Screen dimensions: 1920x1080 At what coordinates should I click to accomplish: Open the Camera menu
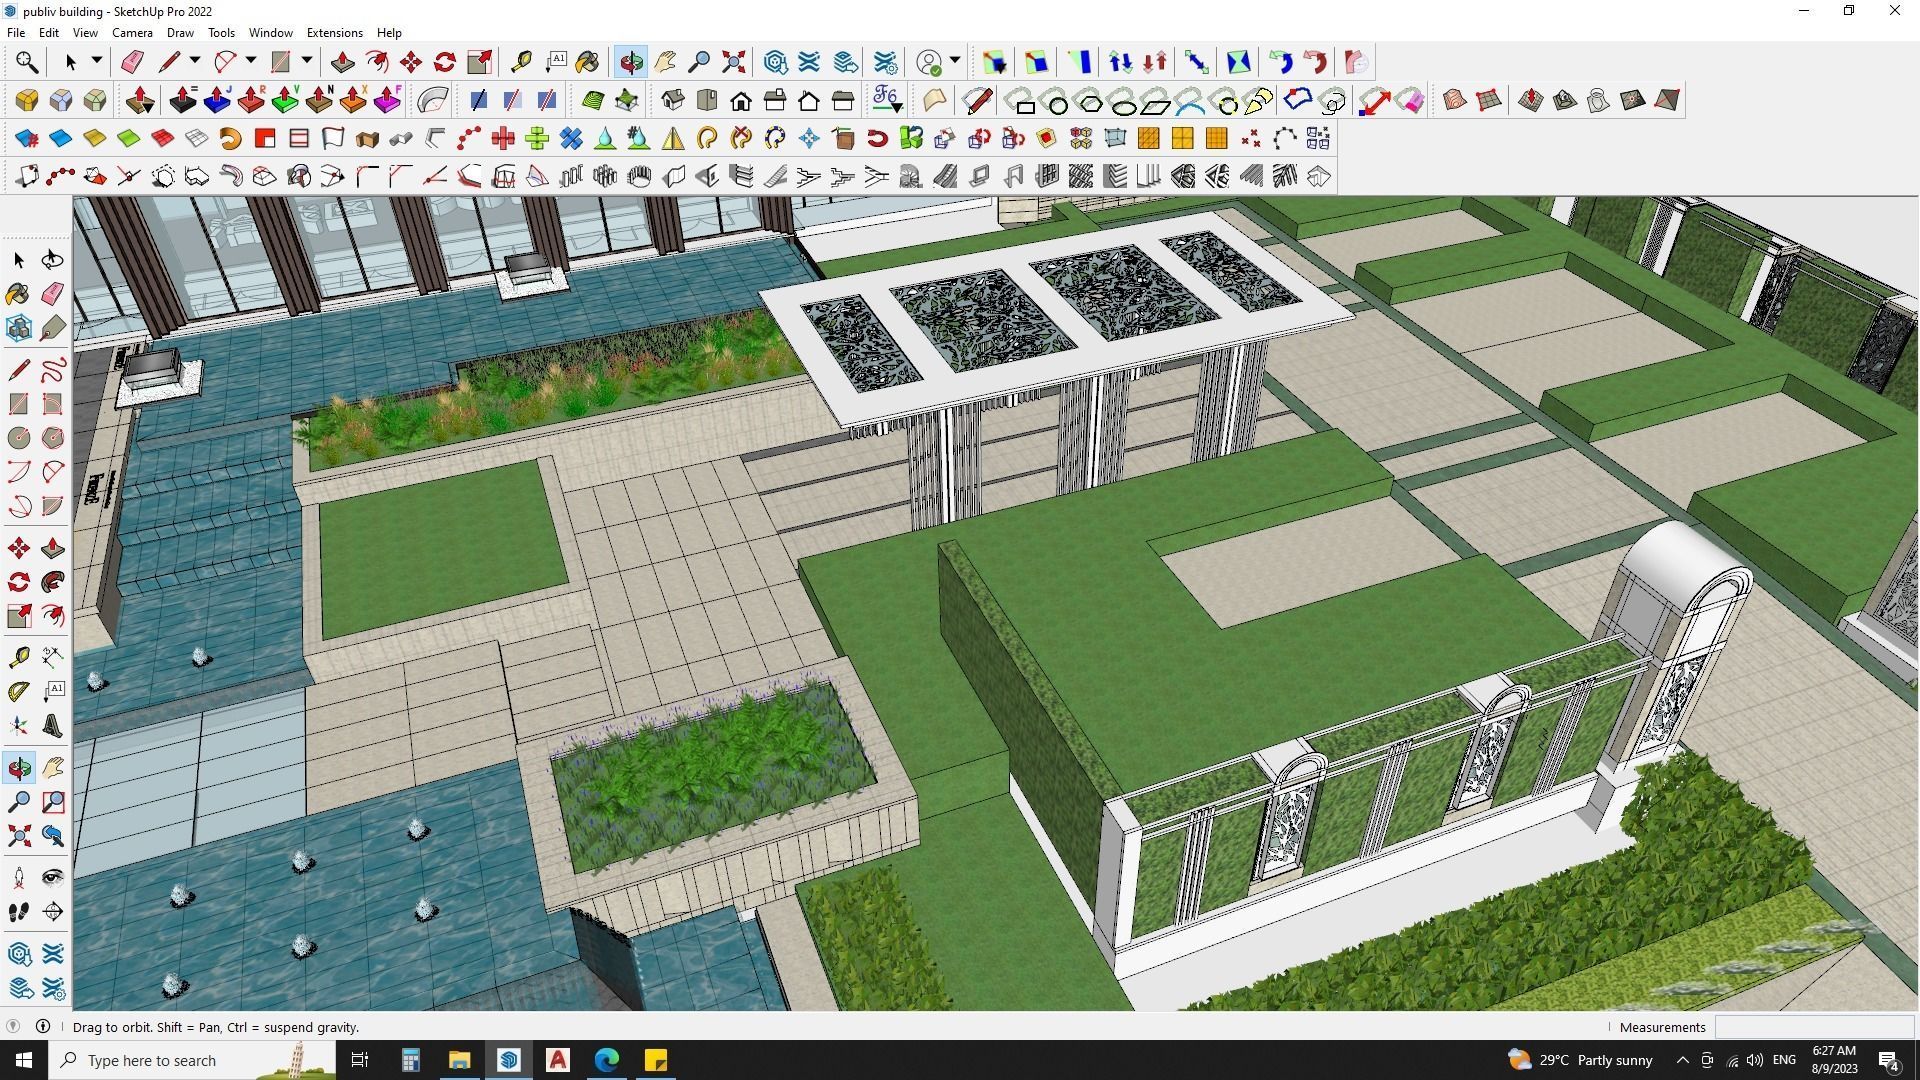click(x=132, y=33)
